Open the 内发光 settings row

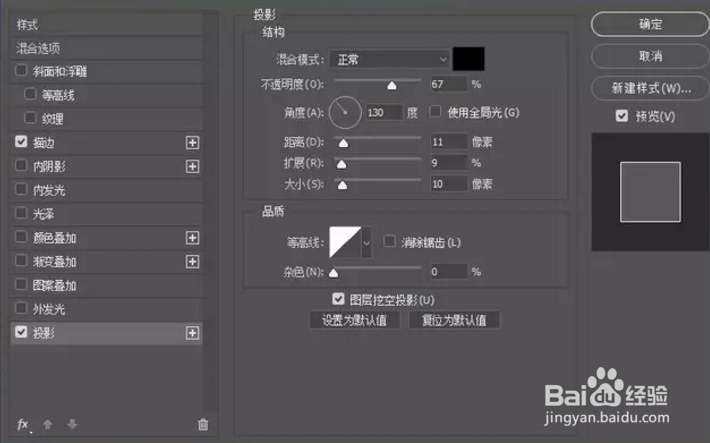pos(106,190)
